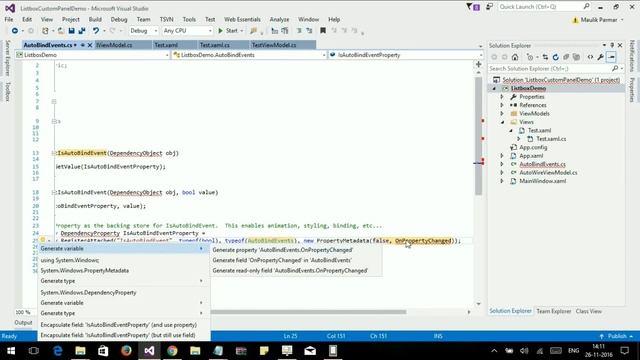The image size is (640, 360).
Task: Collapse the Views folder
Action: tap(502, 122)
